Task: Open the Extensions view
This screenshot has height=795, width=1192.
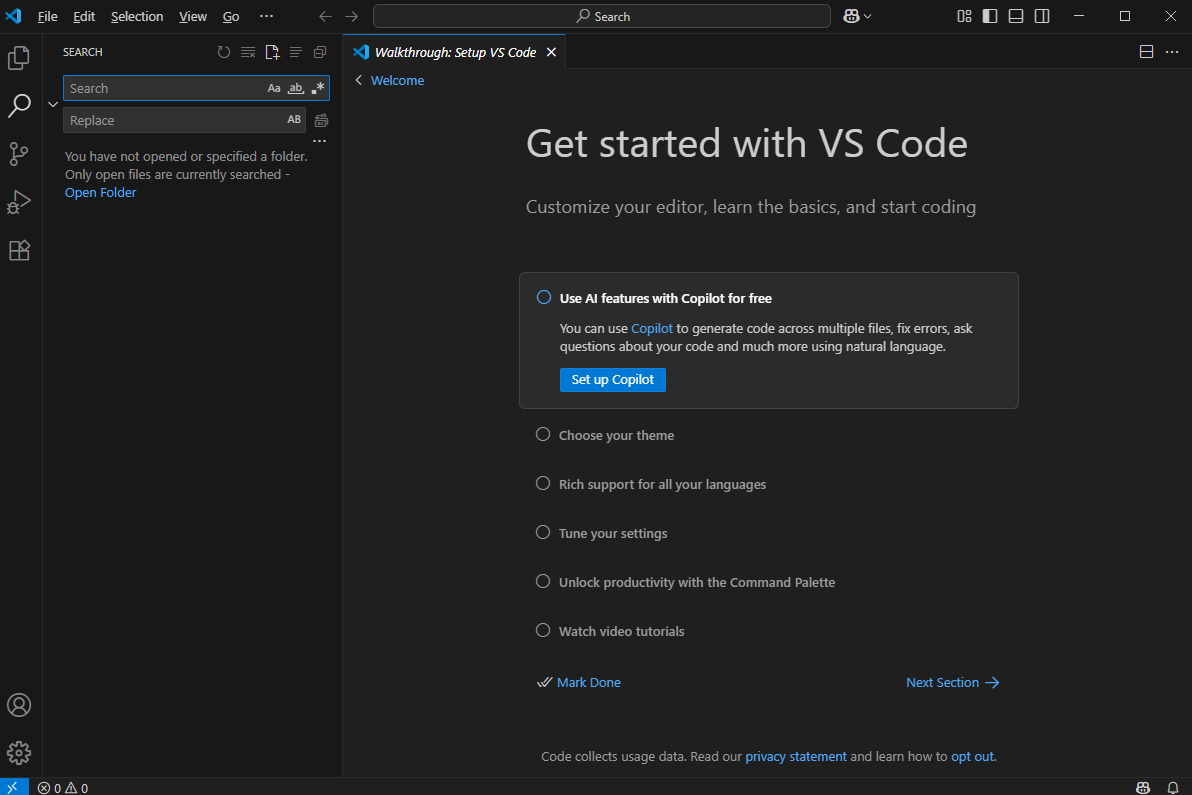Action: (19, 250)
